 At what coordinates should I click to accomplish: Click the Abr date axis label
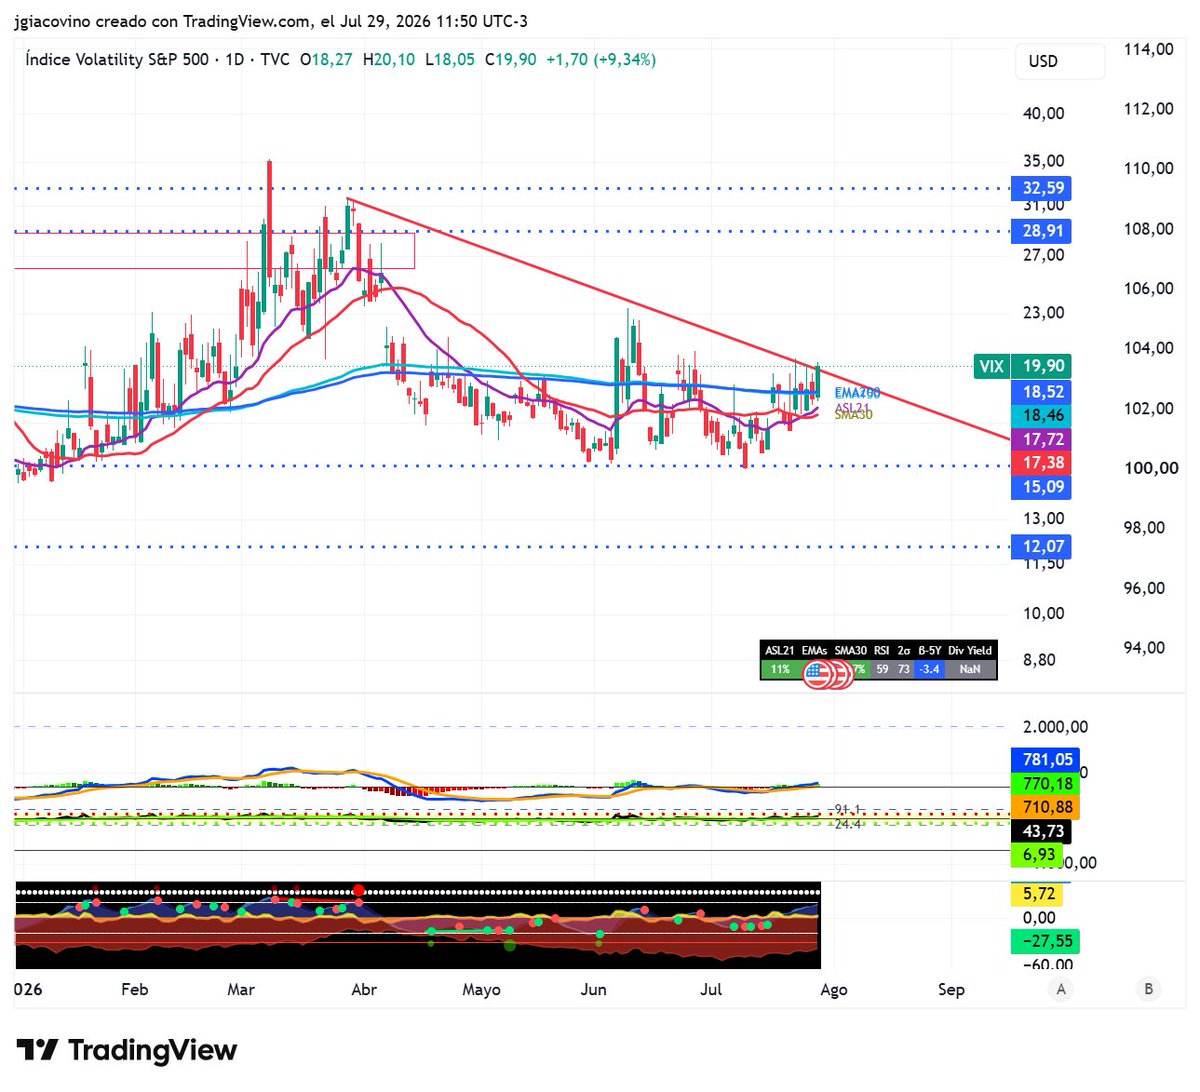[x=364, y=989]
